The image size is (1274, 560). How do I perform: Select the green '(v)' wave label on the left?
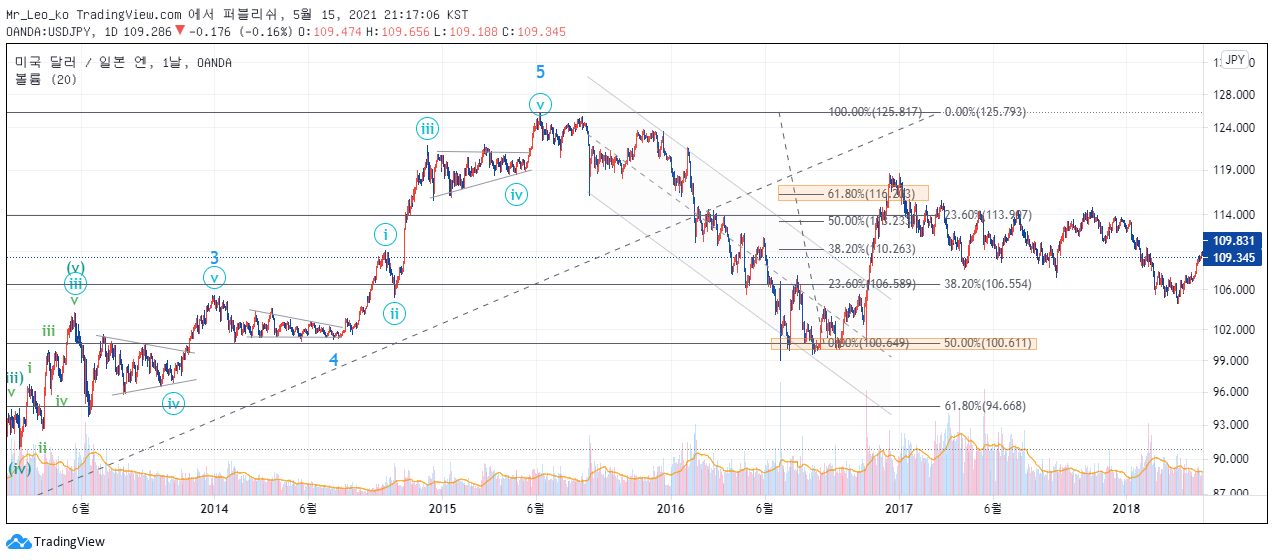[x=75, y=267]
